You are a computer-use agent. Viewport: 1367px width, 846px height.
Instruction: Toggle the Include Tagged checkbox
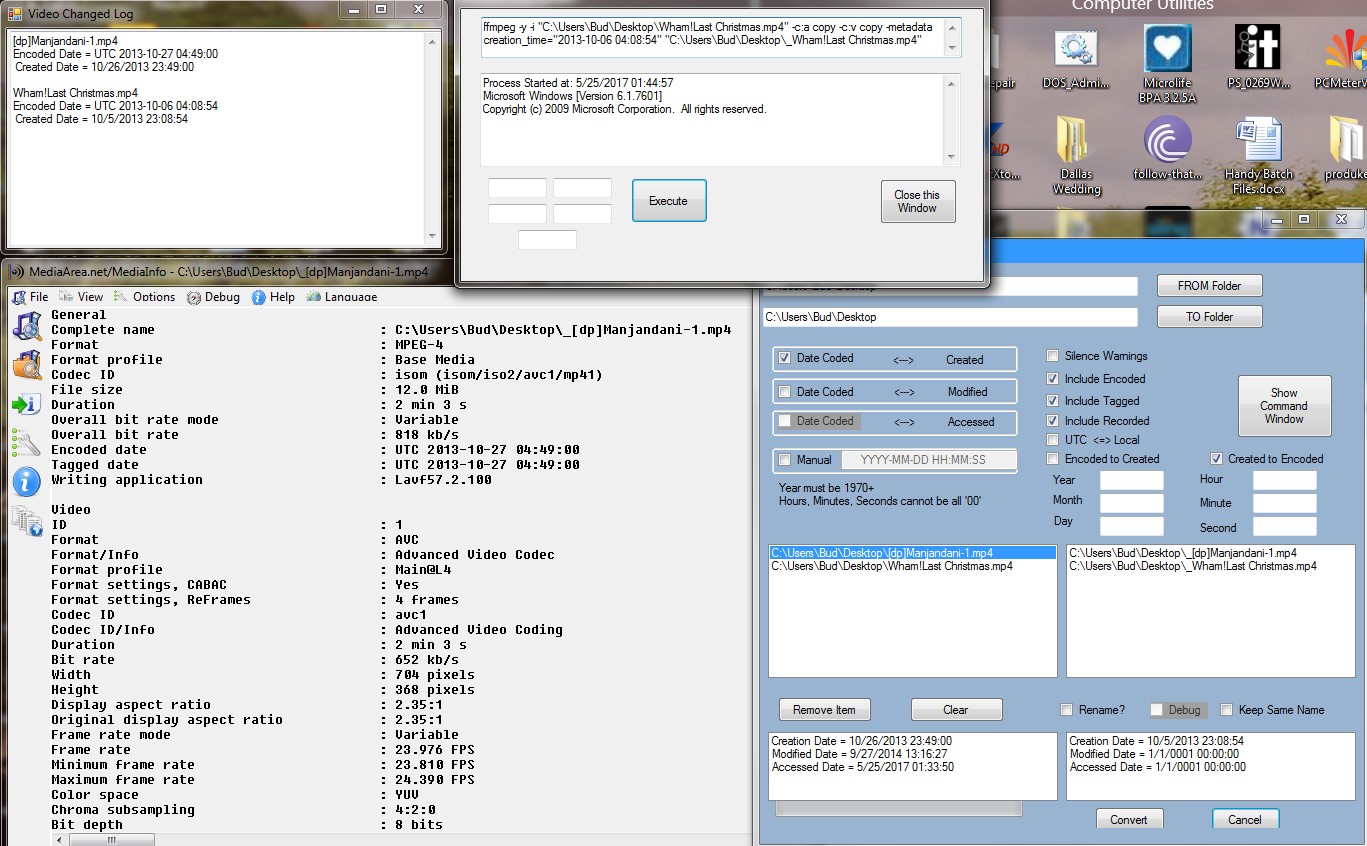click(x=1053, y=401)
